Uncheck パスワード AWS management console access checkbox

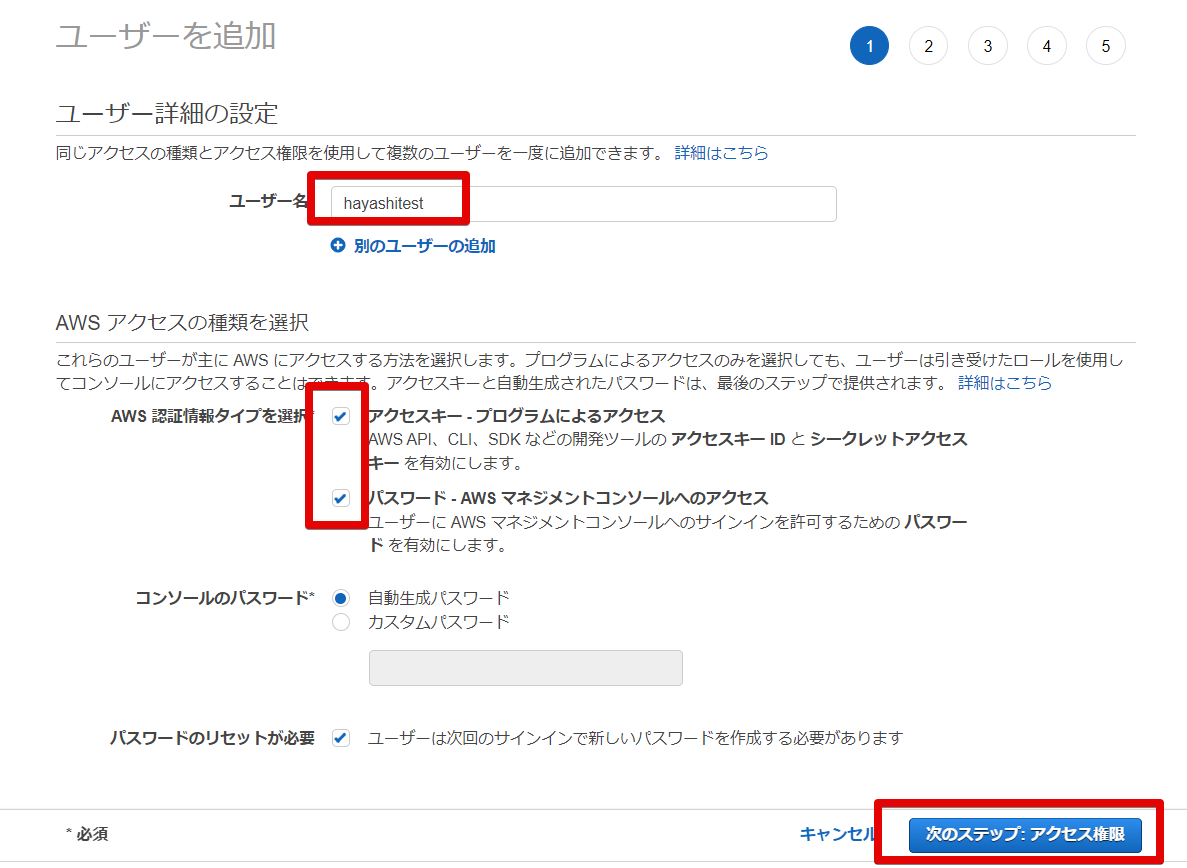(x=341, y=498)
